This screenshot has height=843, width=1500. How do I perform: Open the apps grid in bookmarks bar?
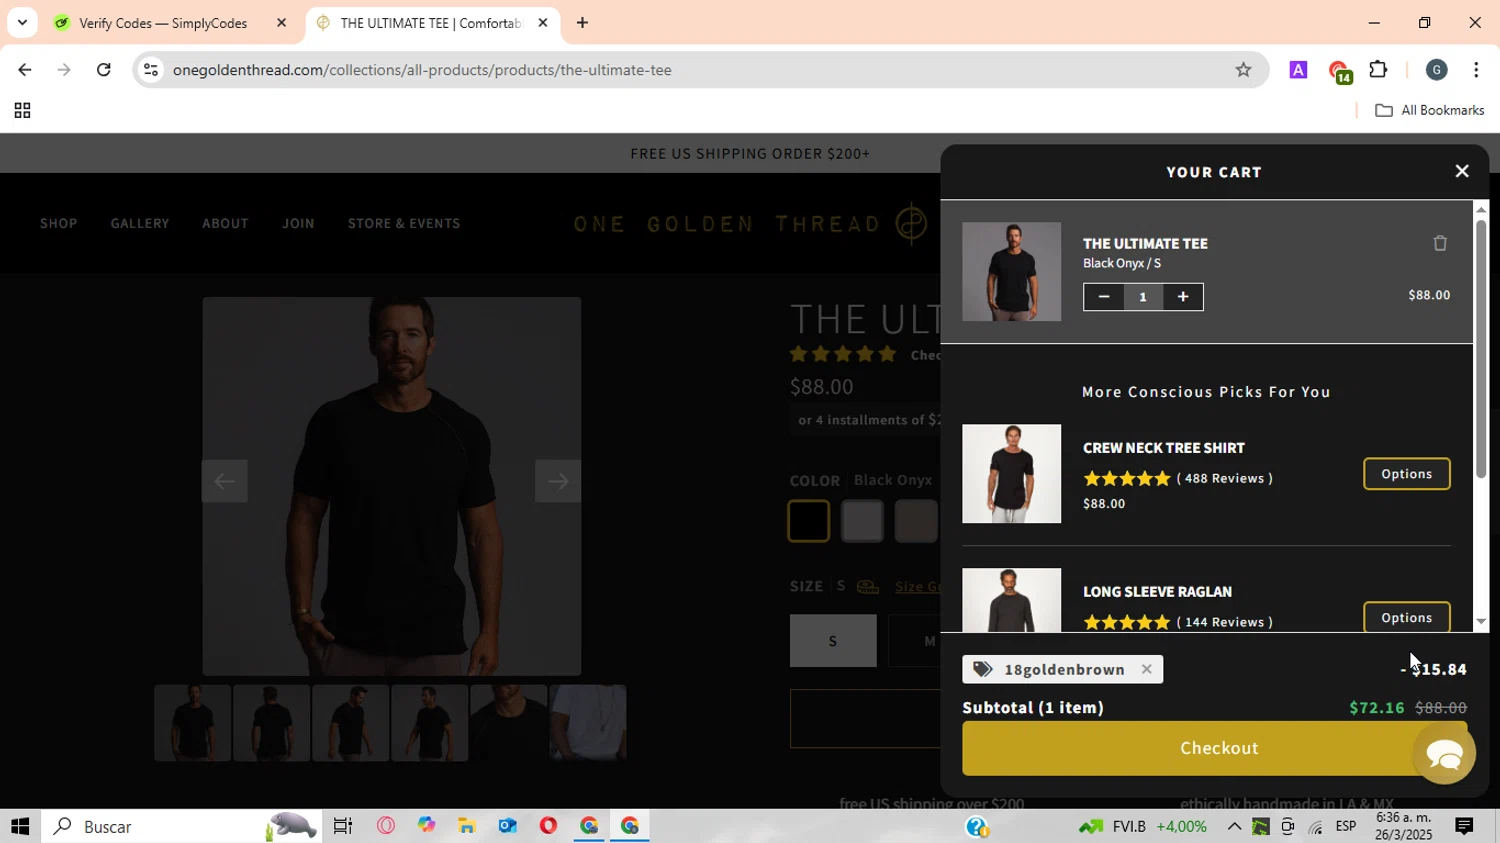[22, 111]
